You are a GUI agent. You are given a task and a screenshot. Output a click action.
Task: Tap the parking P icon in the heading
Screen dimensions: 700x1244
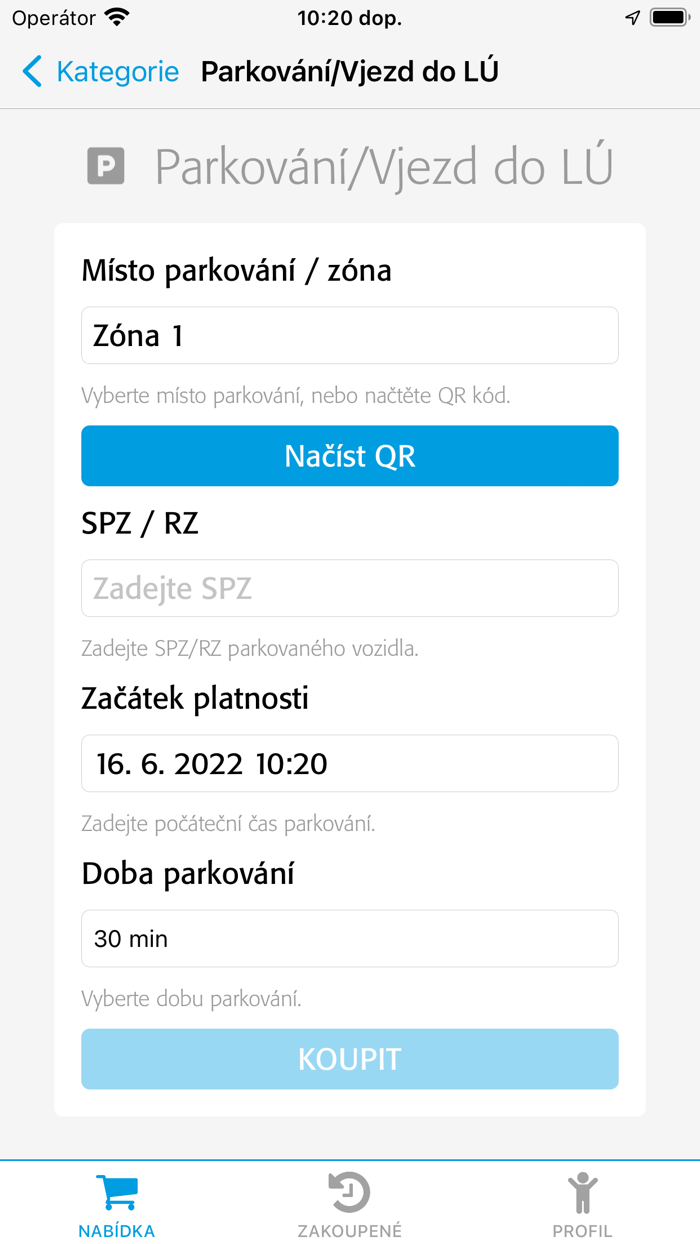[106, 166]
